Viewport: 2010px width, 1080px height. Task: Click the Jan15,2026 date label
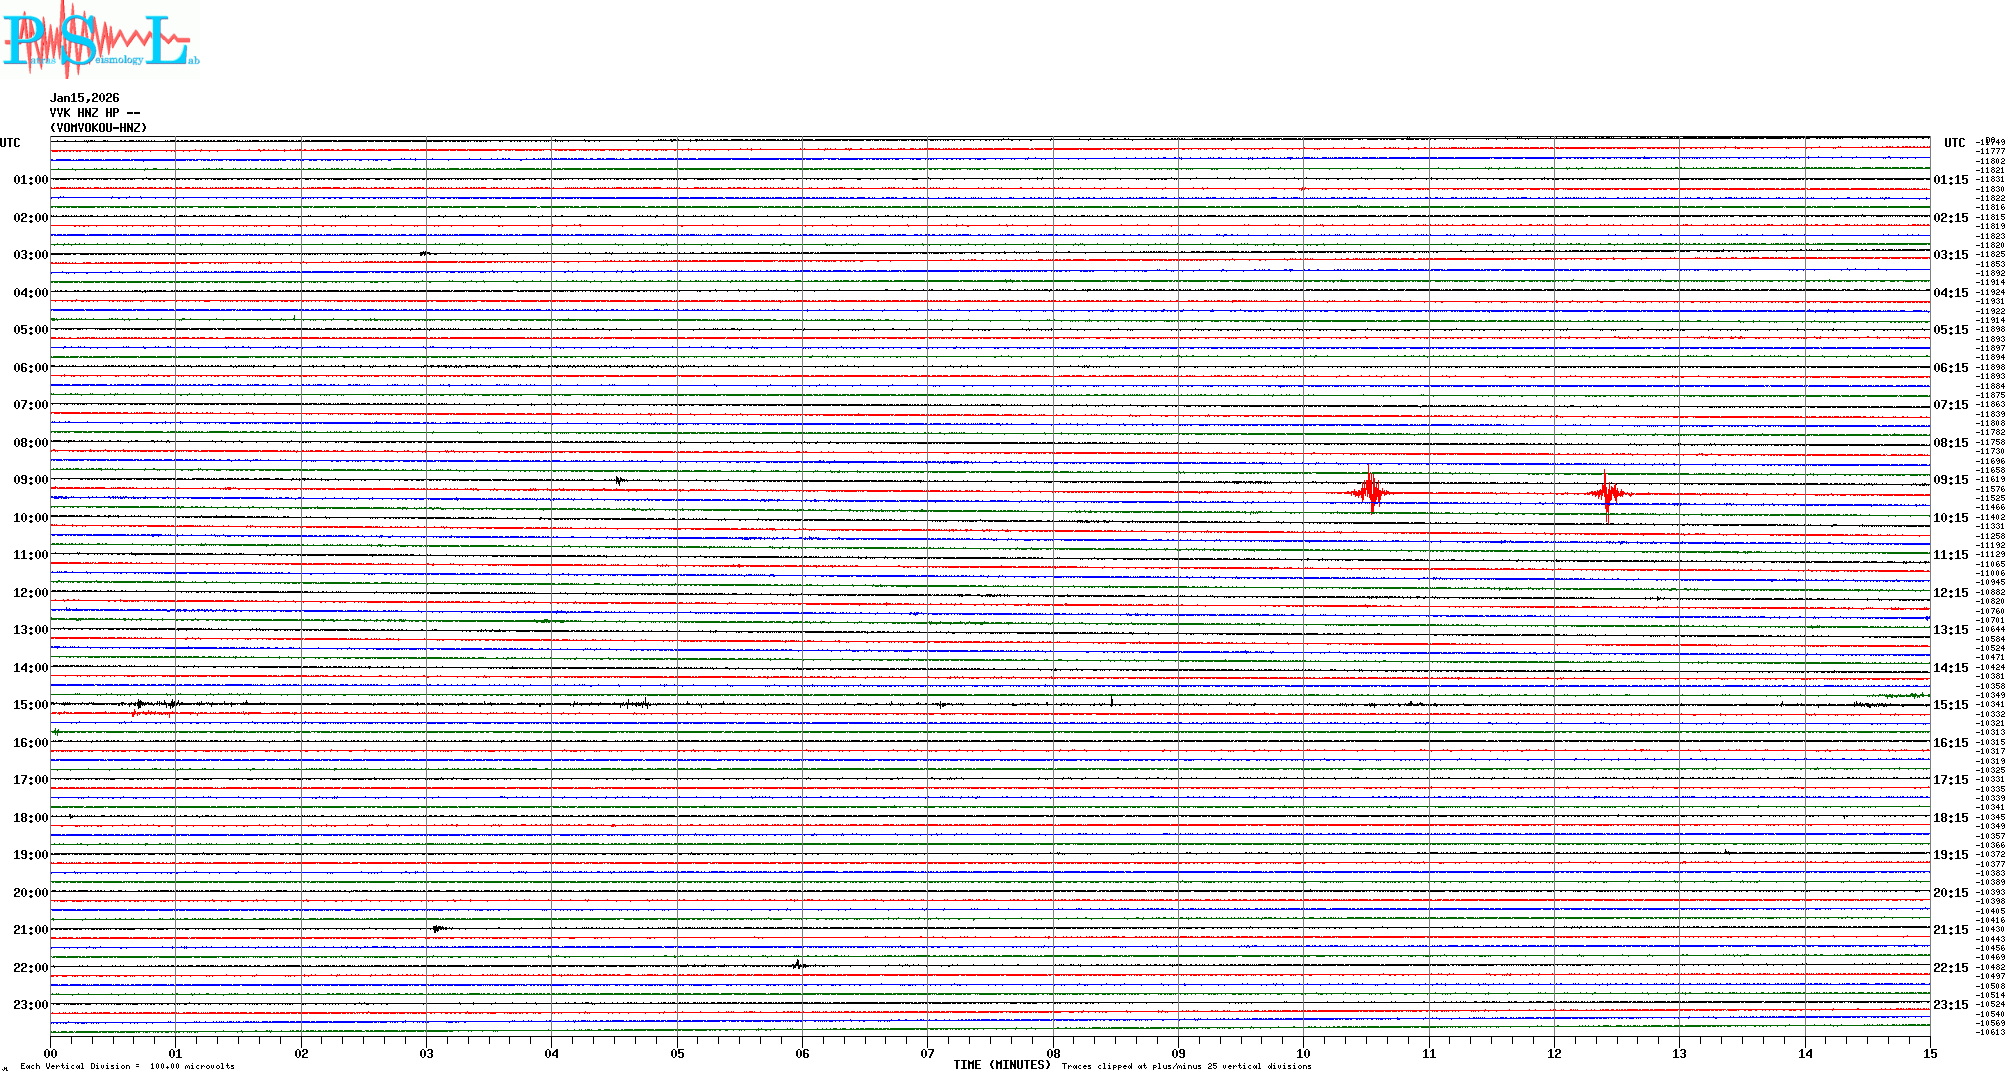pos(84,98)
